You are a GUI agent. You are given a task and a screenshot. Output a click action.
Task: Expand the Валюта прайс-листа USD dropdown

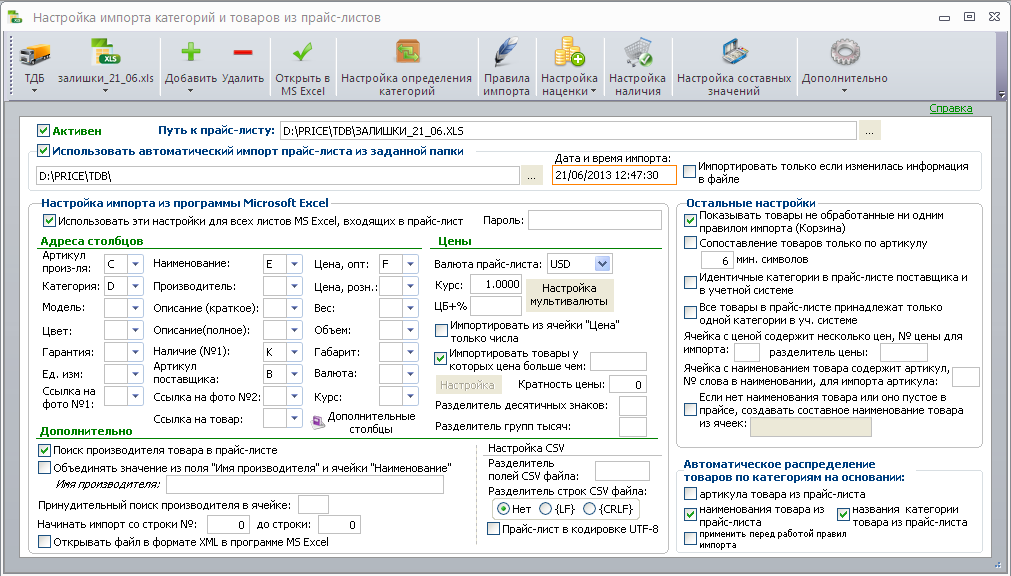(602, 264)
